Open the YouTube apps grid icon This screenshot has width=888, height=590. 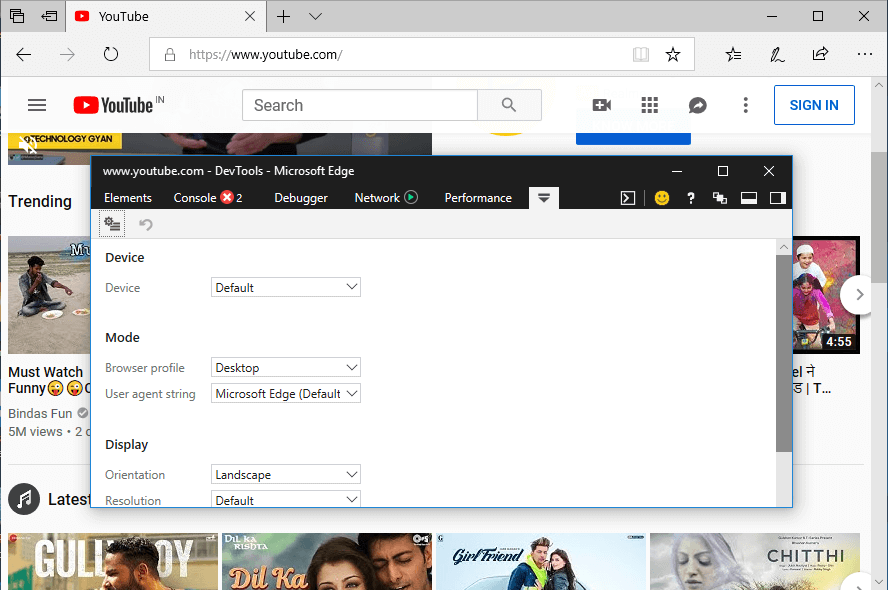click(x=650, y=105)
